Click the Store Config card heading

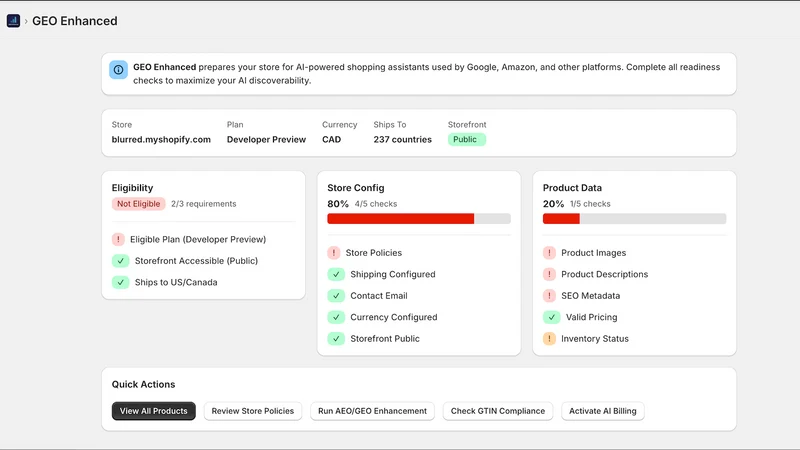[x=356, y=188]
